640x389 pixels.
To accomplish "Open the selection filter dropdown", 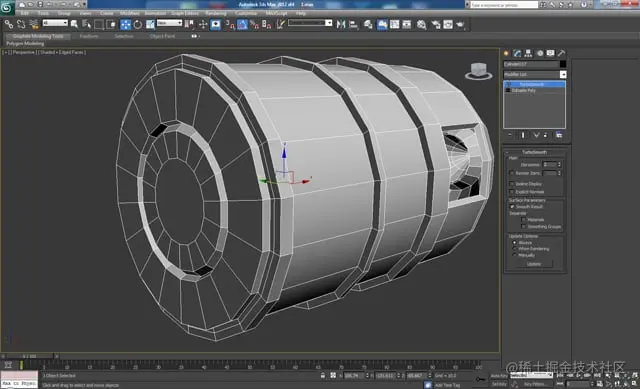I will click(55, 23).
